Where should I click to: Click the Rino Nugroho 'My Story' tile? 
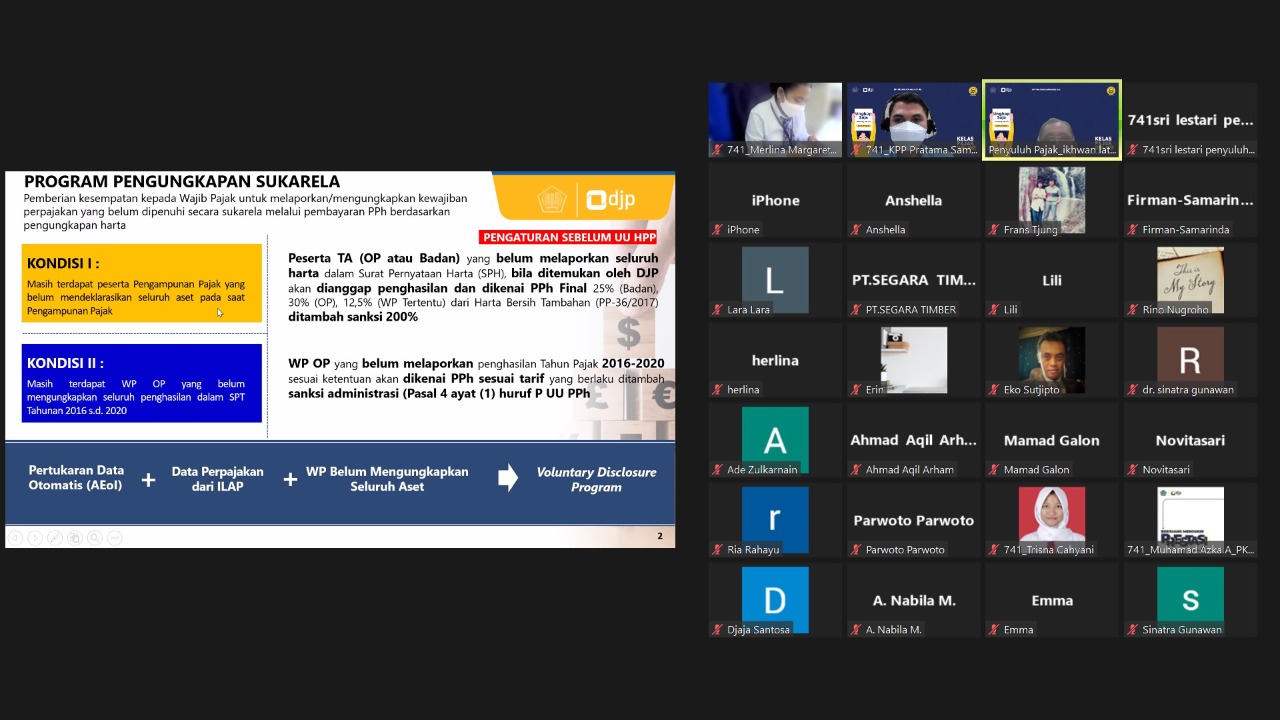(x=1190, y=279)
